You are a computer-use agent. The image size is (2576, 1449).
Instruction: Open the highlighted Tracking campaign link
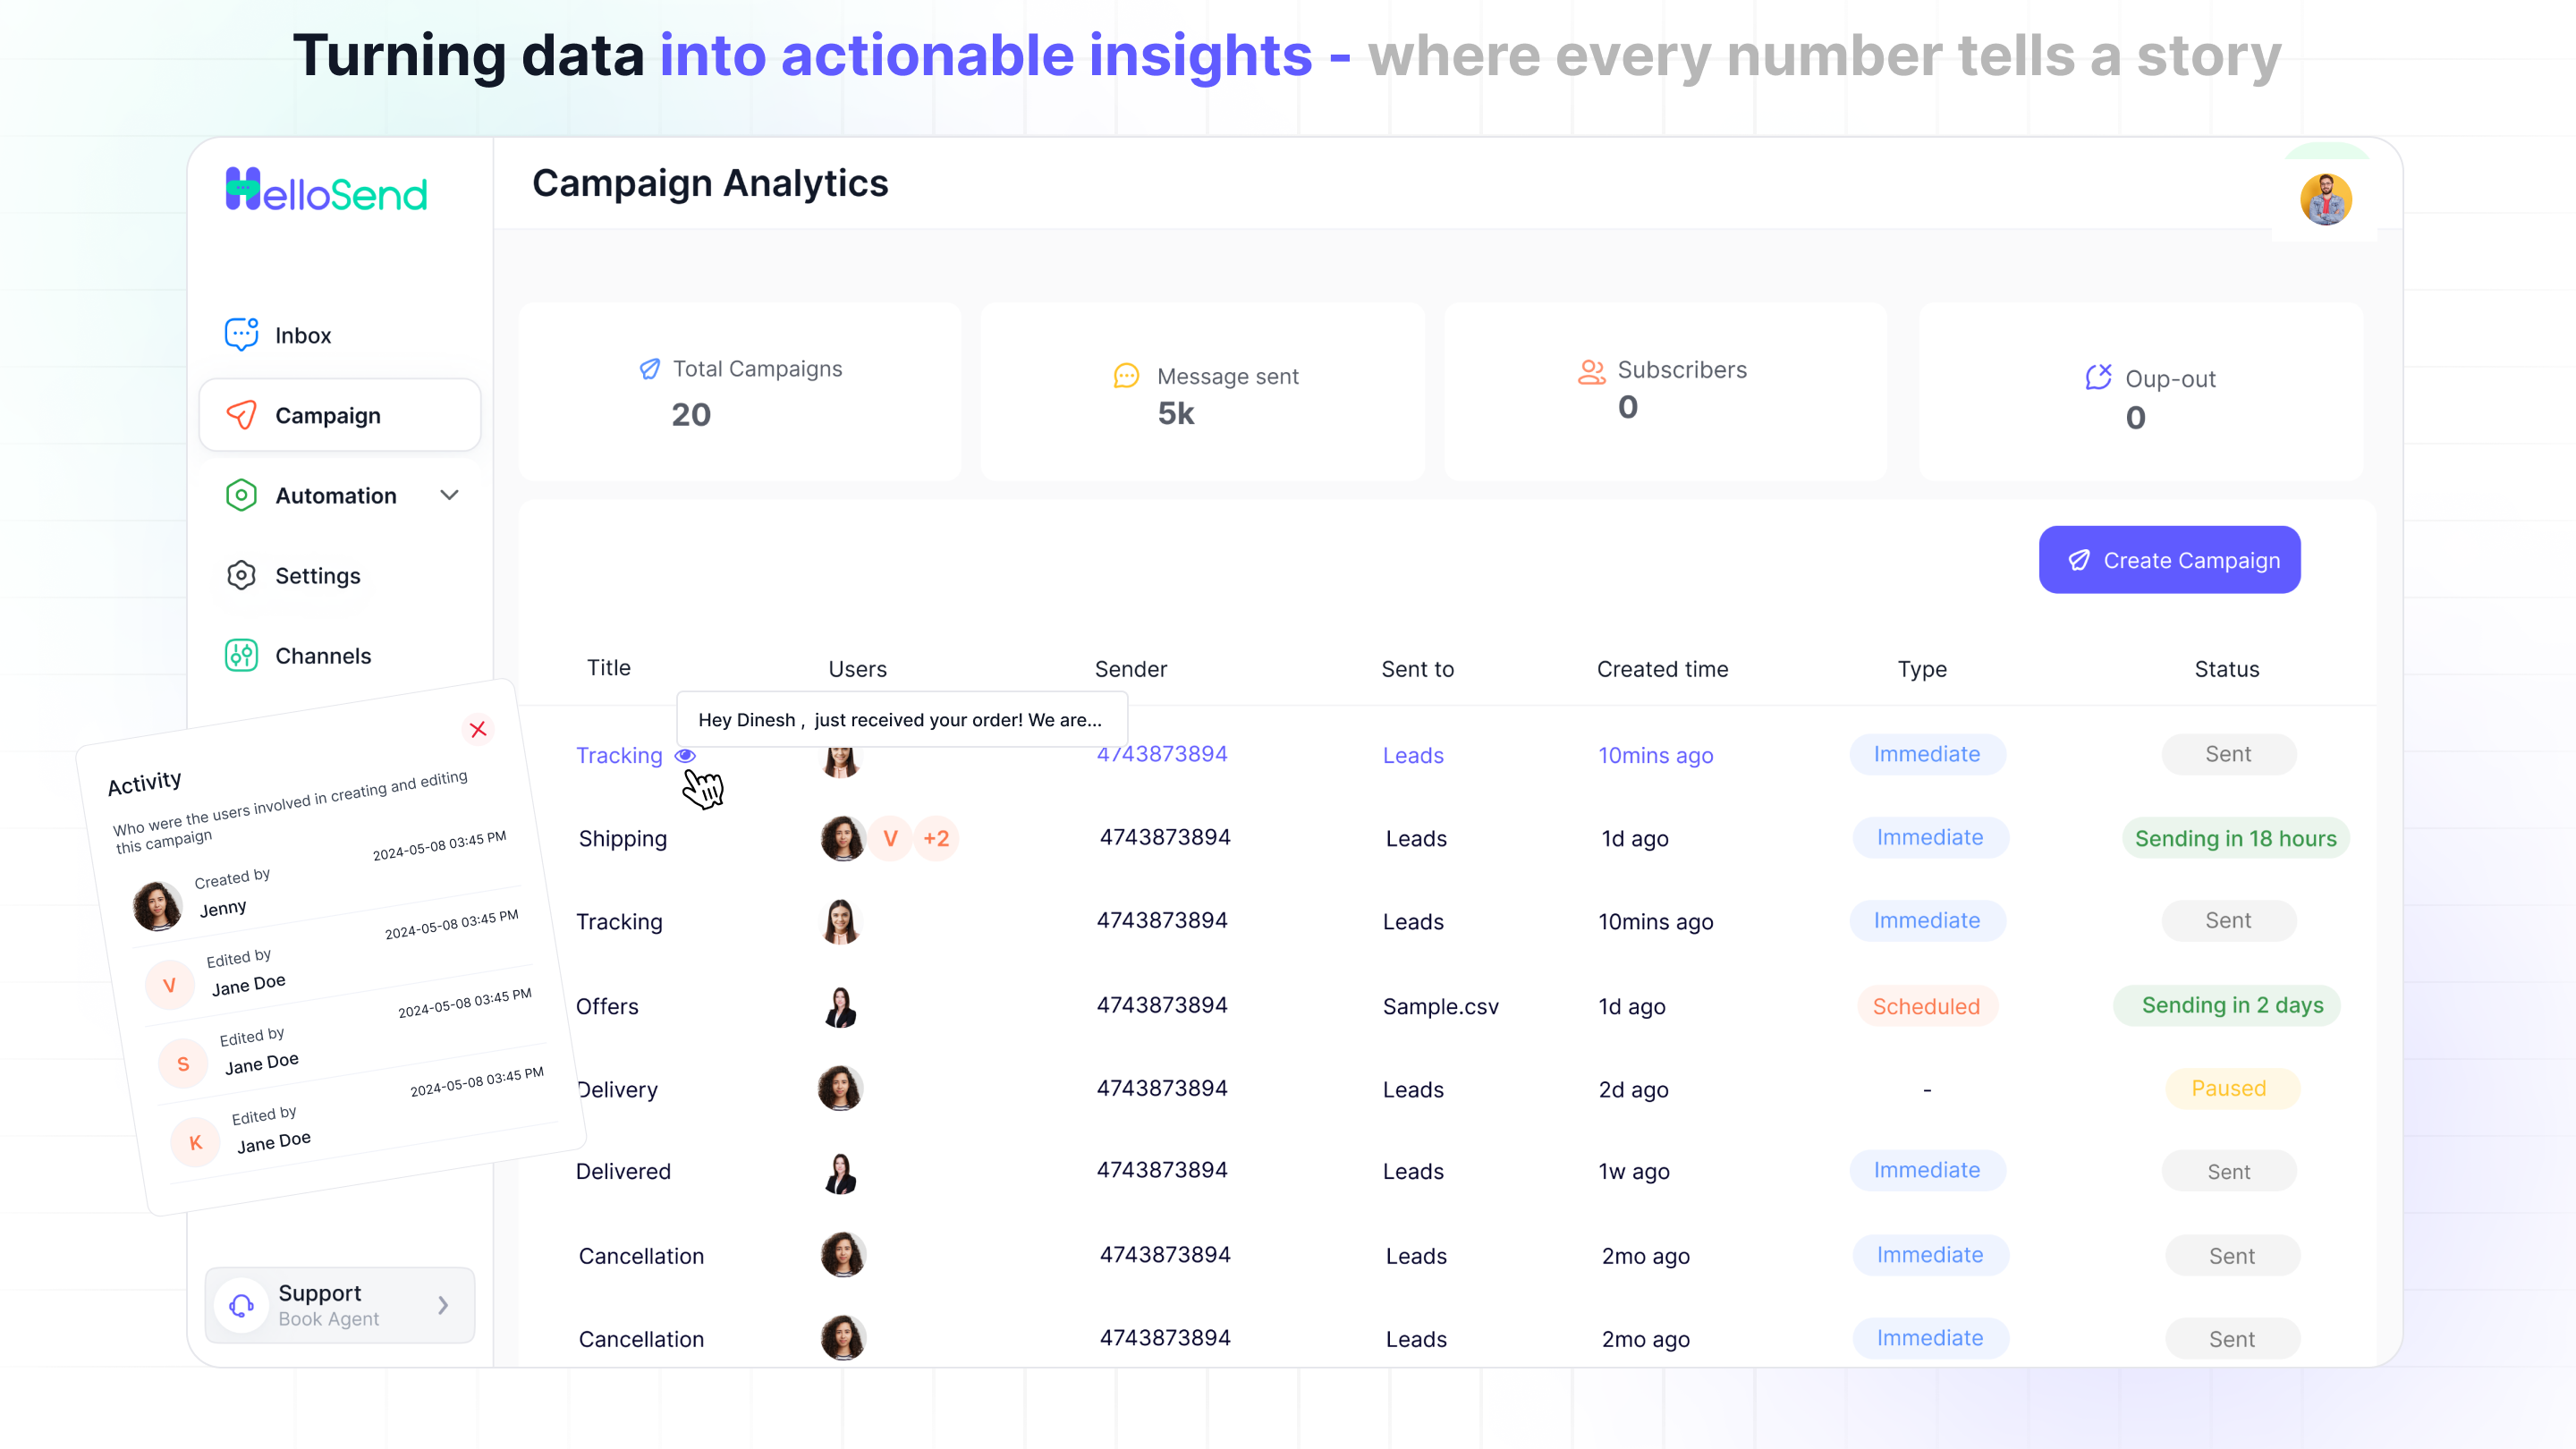tap(618, 755)
